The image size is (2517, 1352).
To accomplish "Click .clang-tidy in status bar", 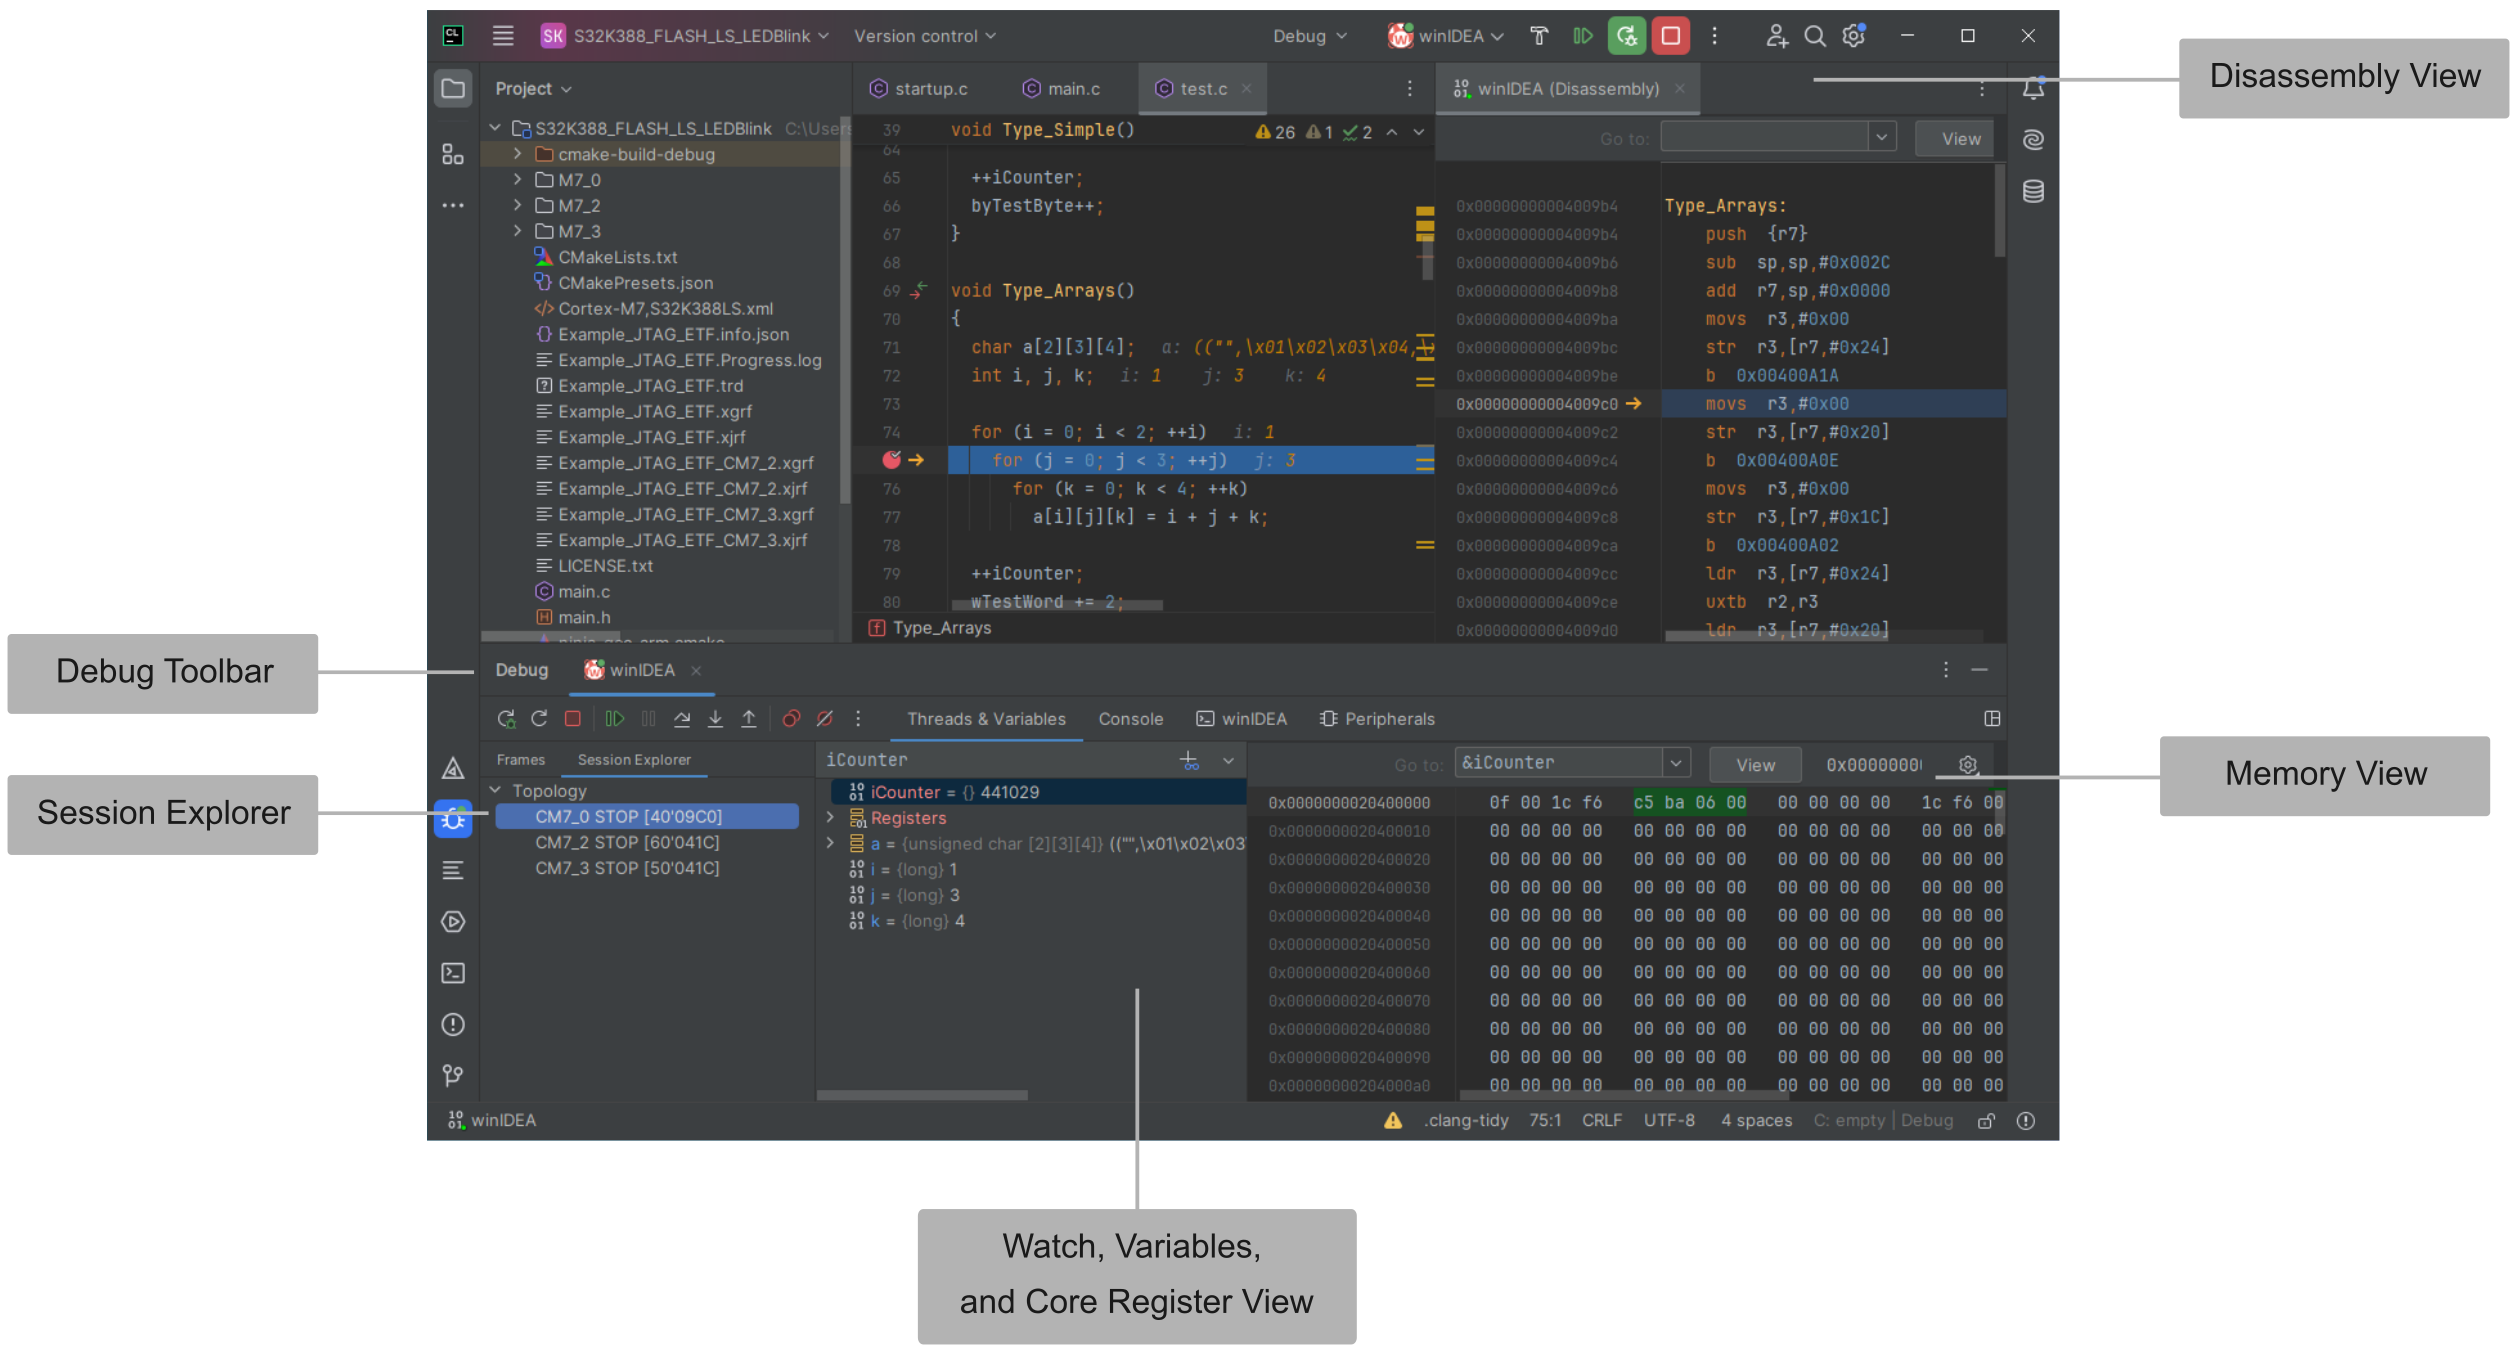I will click(x=1466, y=1120).
